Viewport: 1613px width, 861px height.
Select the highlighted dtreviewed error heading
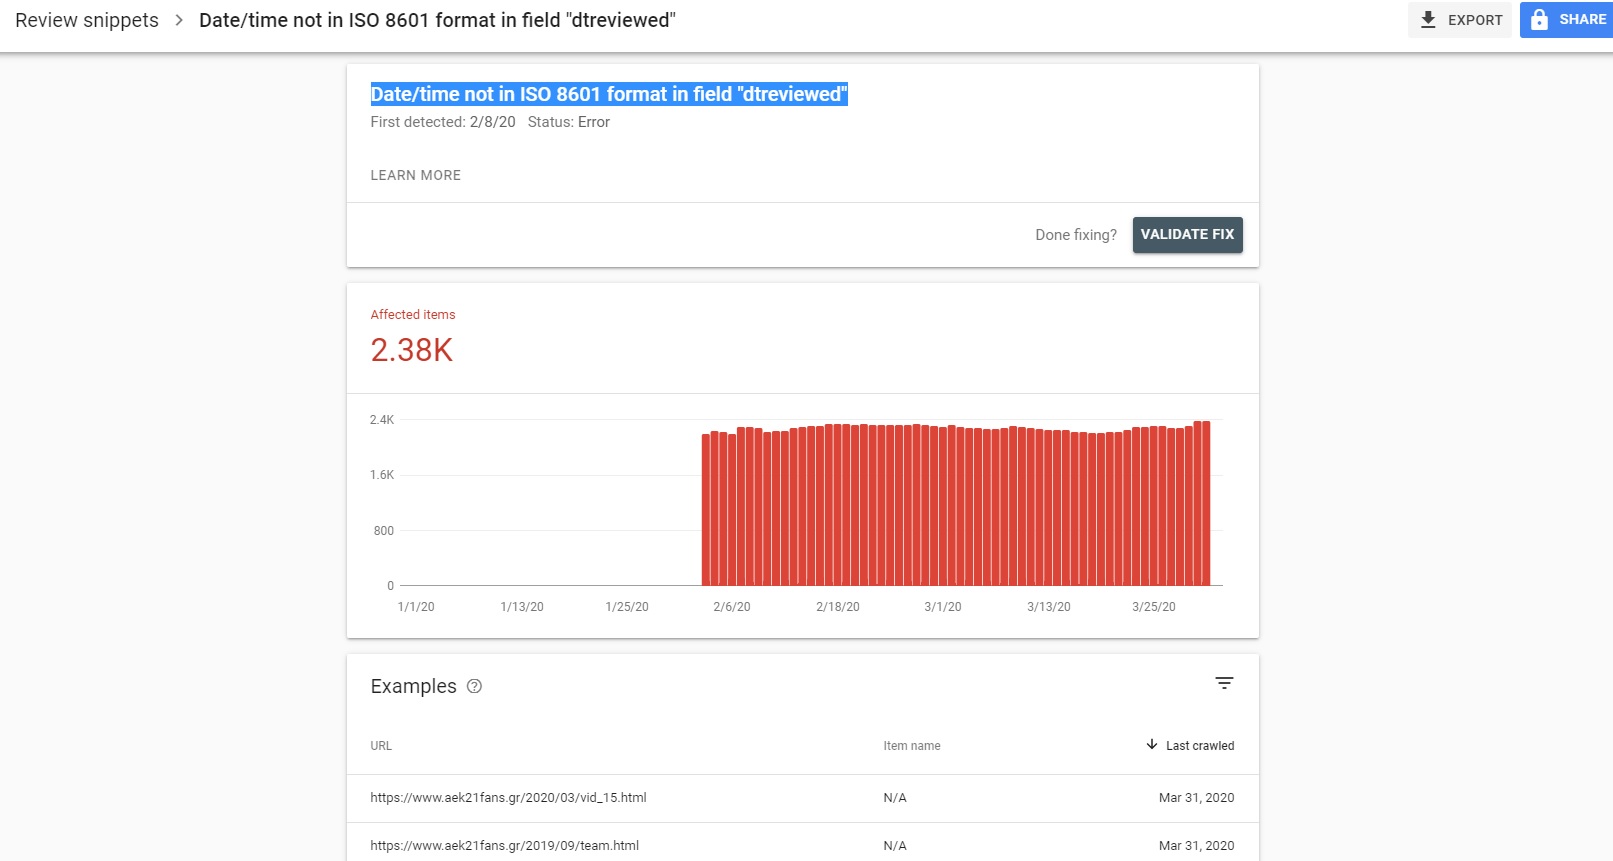pos(609,94)
